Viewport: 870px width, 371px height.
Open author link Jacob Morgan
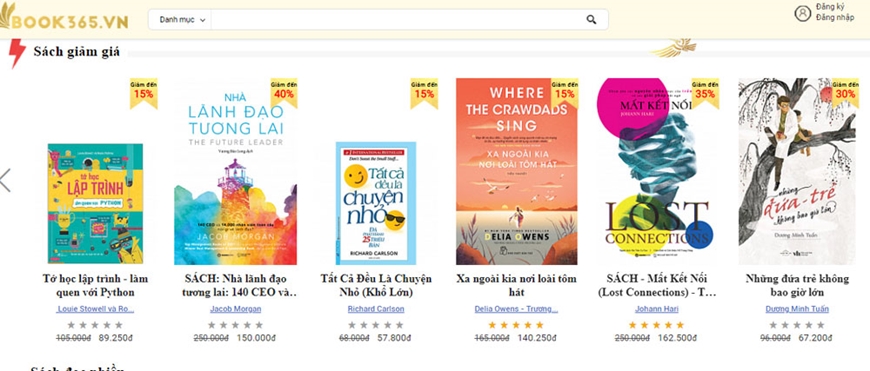click(x=235, y=309)
